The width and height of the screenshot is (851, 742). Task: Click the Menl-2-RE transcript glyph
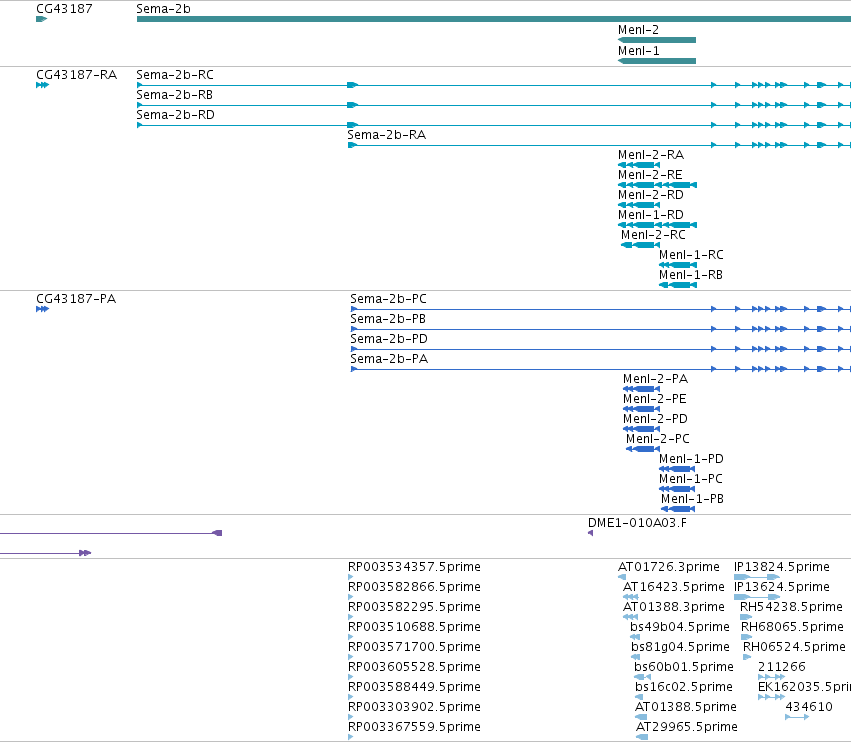coord(657,185)
